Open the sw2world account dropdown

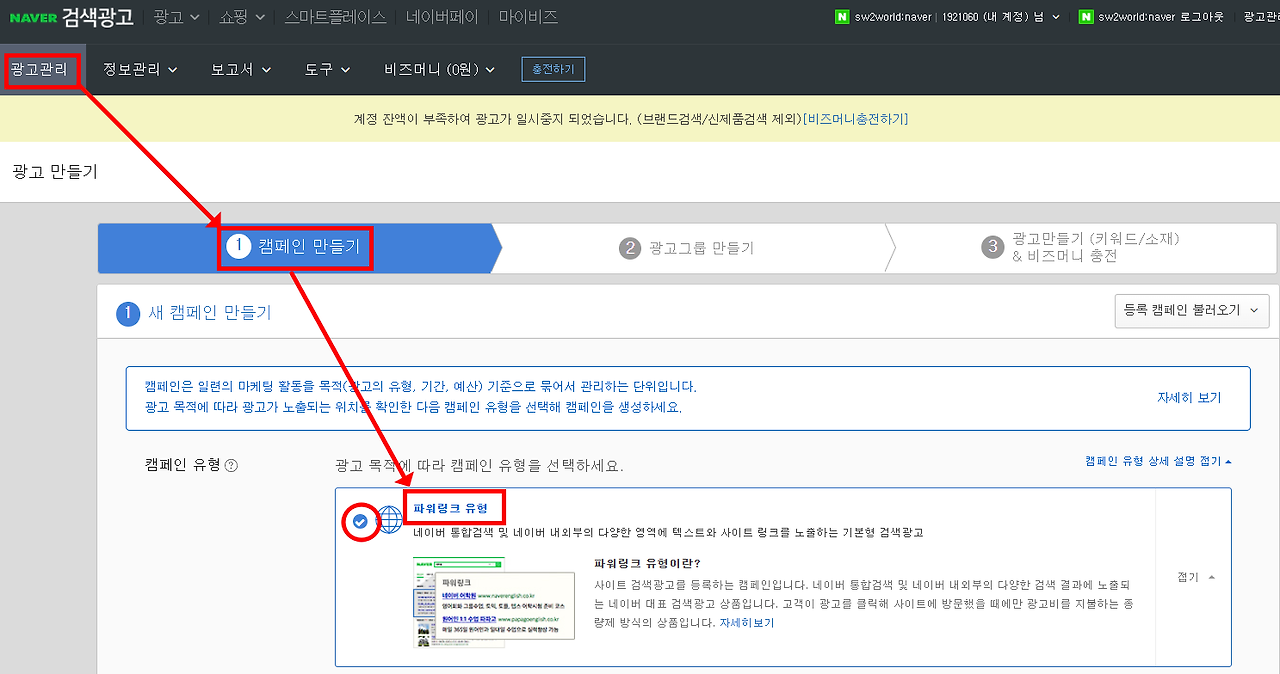(957, 17)
